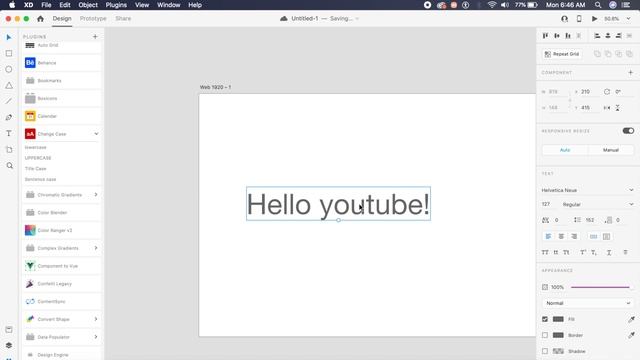This screenshot has width=640, height=360.
Task: Open the Object menu
Action: click(88, 5)
